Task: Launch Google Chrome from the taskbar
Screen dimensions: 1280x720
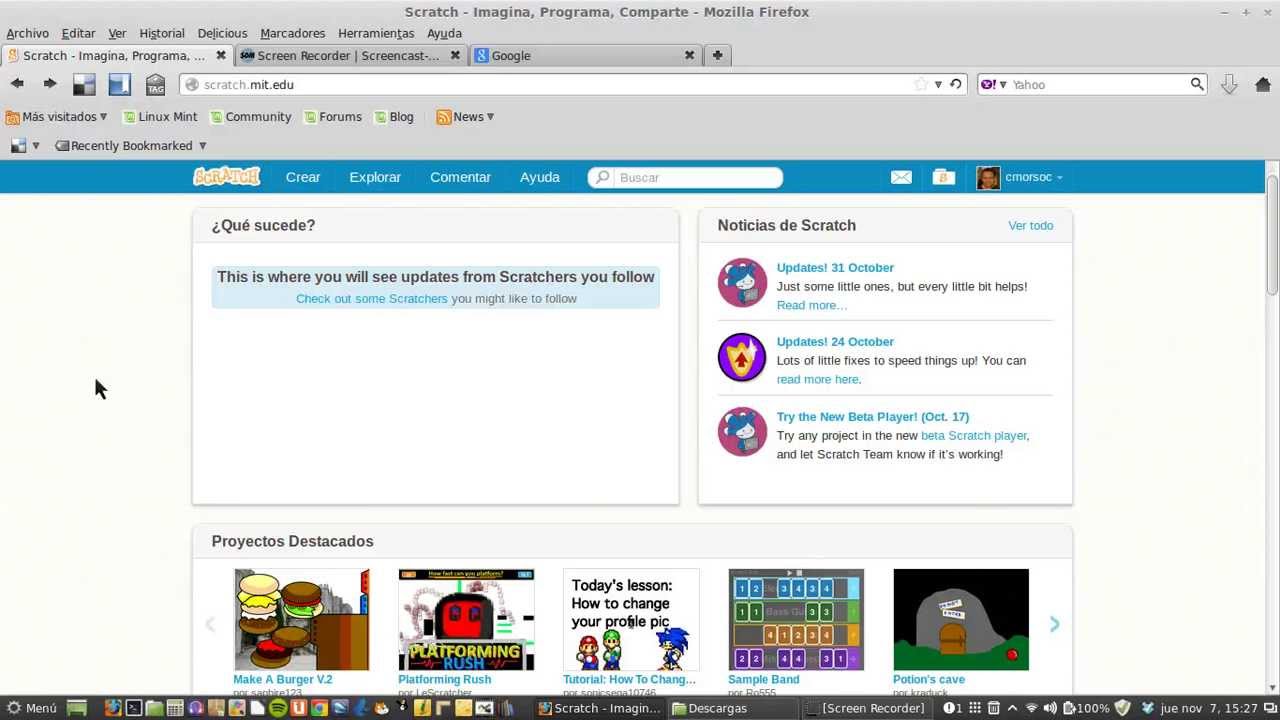Action: [x=319, y=708]
